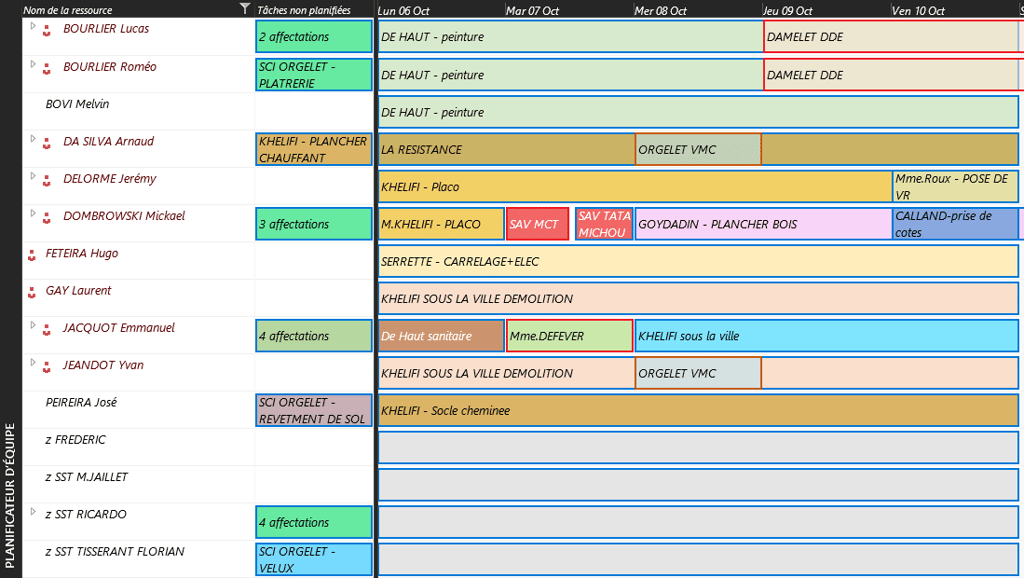Select the De Haut sanitaire task
1024x578 pixels.
click(441, 336)
